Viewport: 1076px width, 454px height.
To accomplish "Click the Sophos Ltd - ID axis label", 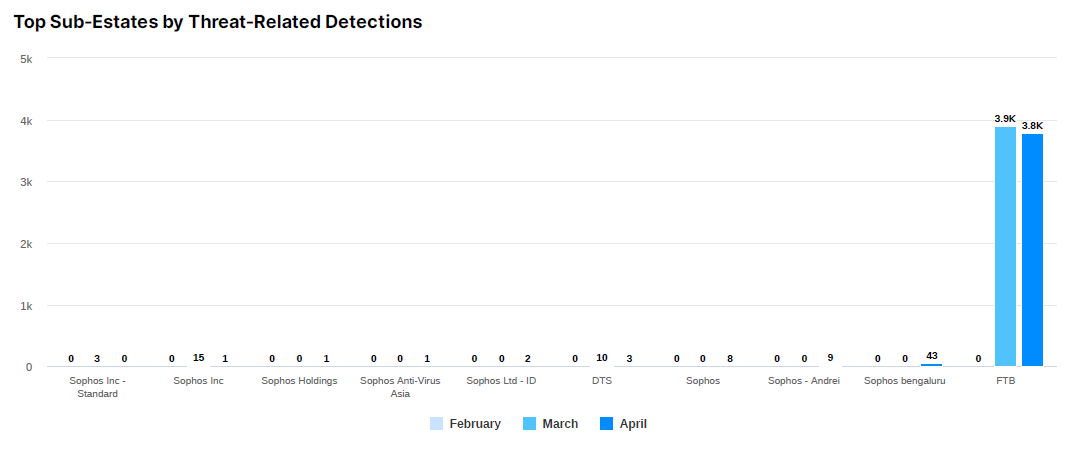I will pos(501,381).
